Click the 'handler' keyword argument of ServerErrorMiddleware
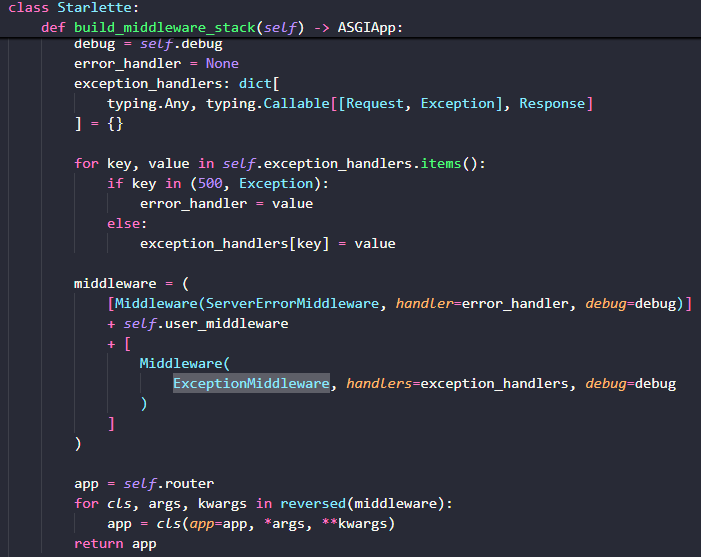Screen dimensions: 701x557 tap(424, 304)
